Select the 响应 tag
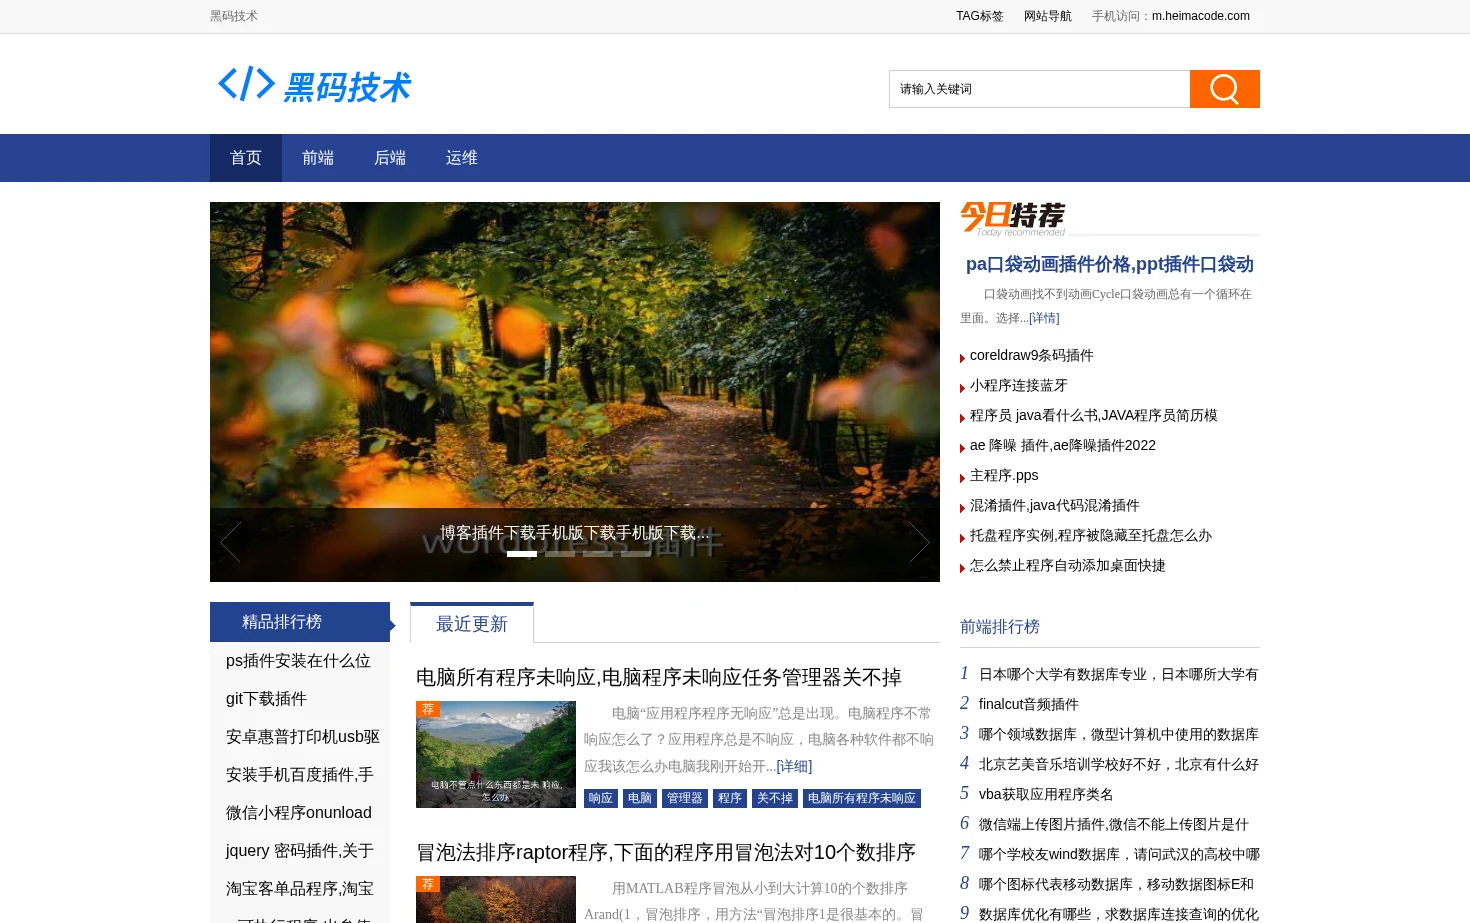1470x923 pixels. [x=601, y=798]
